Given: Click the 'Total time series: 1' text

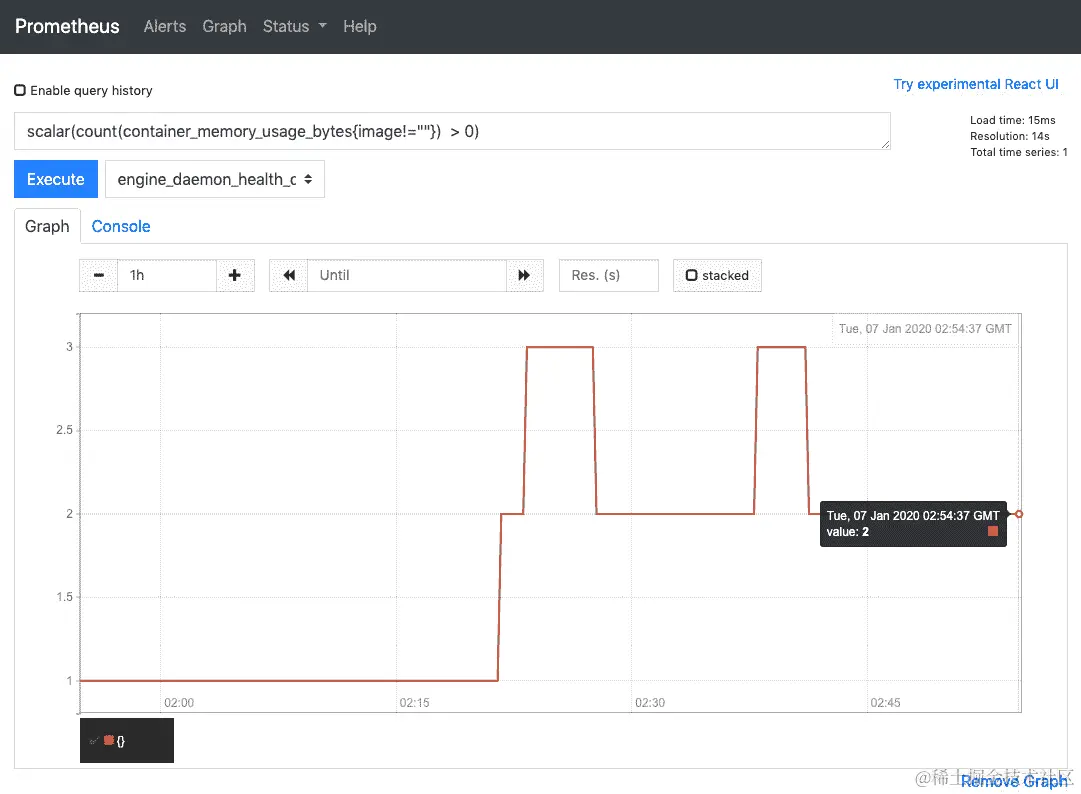Looking at the screenshot, I should (1018, 152).
